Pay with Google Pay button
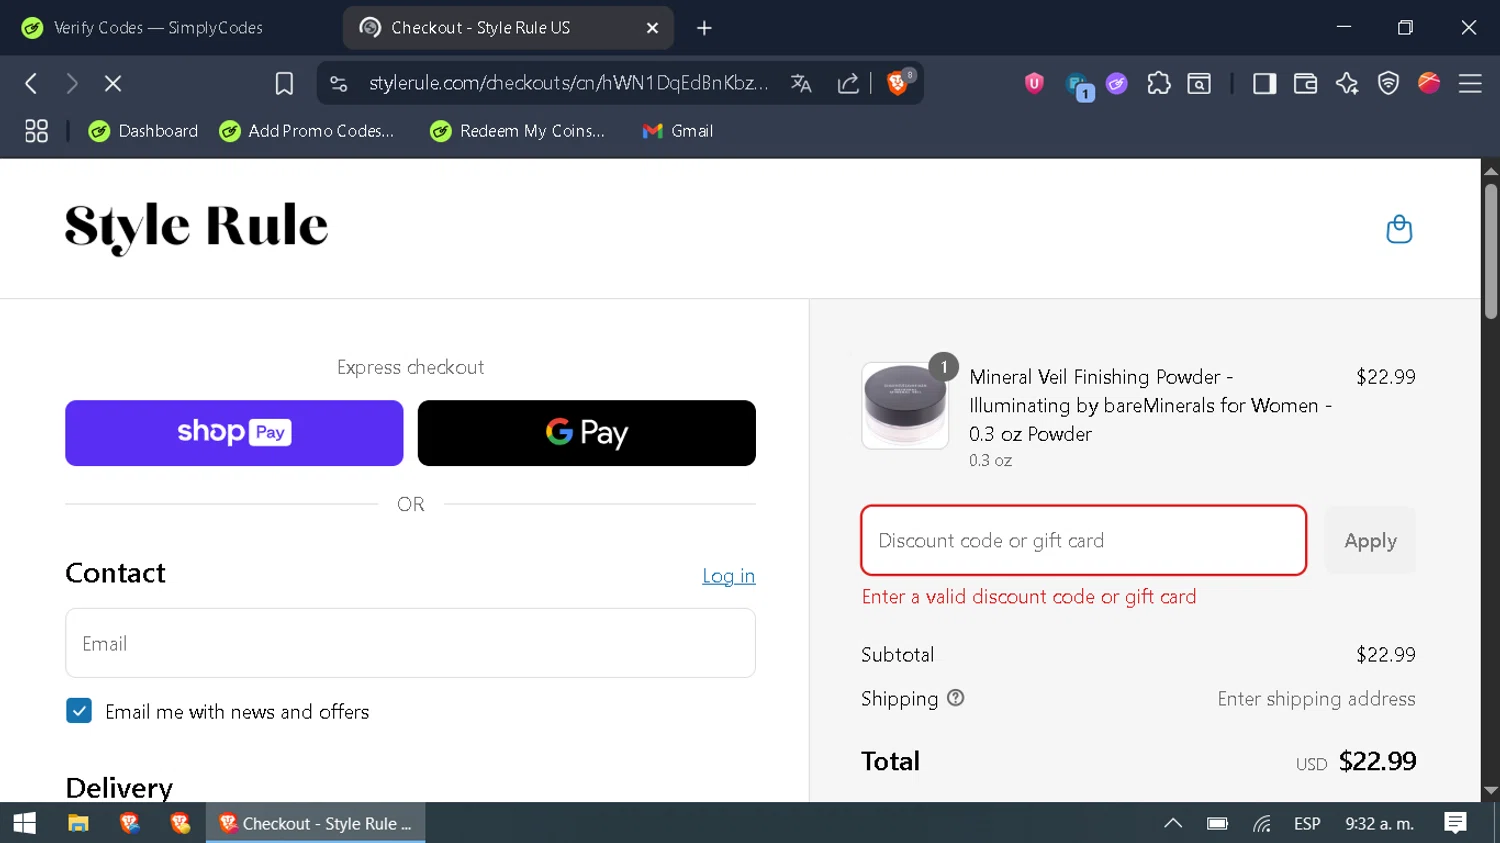1500x843 pixels. tap(587, 433)
